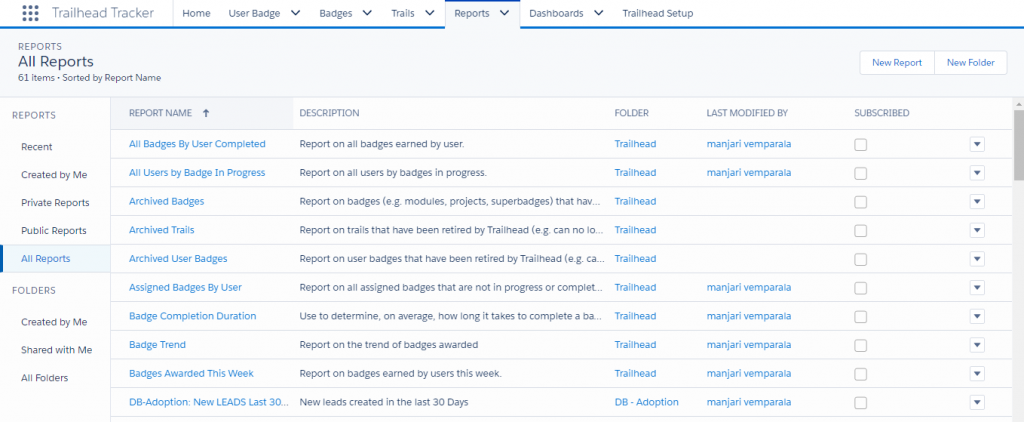1024x422 pixels.
Task: Open row actions menu for Archived Badges
Action: 977,202
